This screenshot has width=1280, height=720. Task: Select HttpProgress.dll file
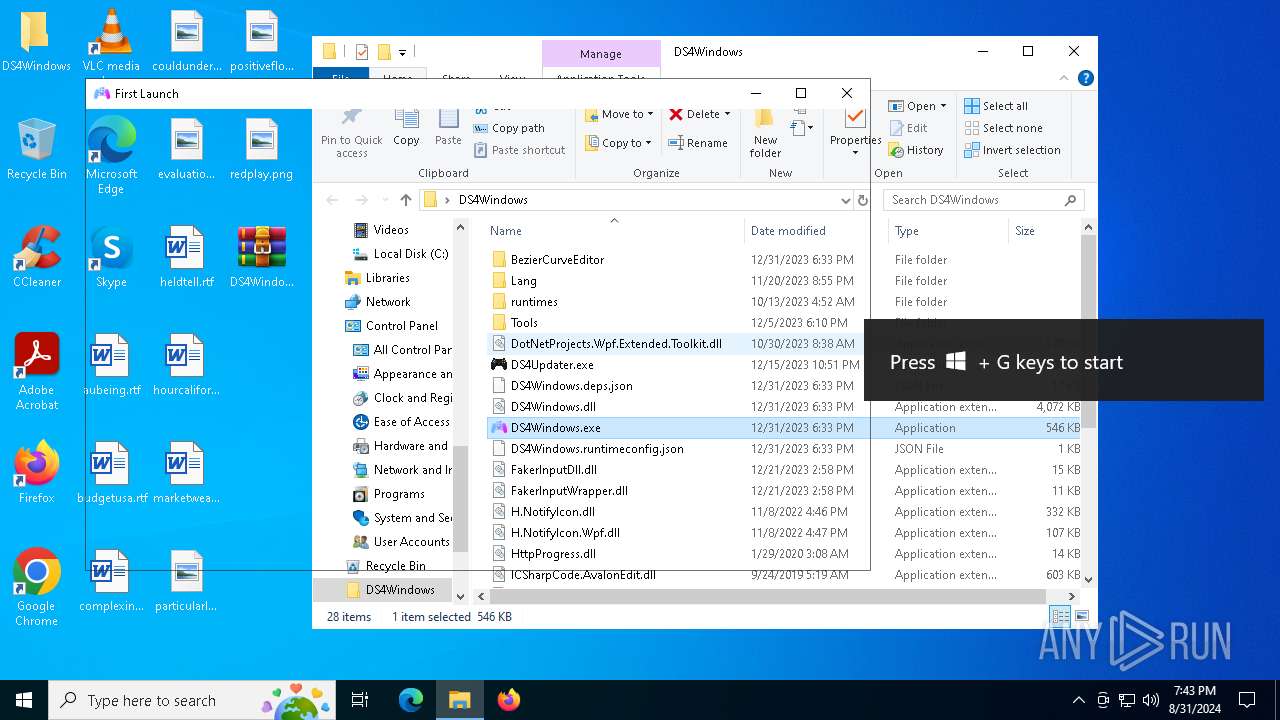553,554
